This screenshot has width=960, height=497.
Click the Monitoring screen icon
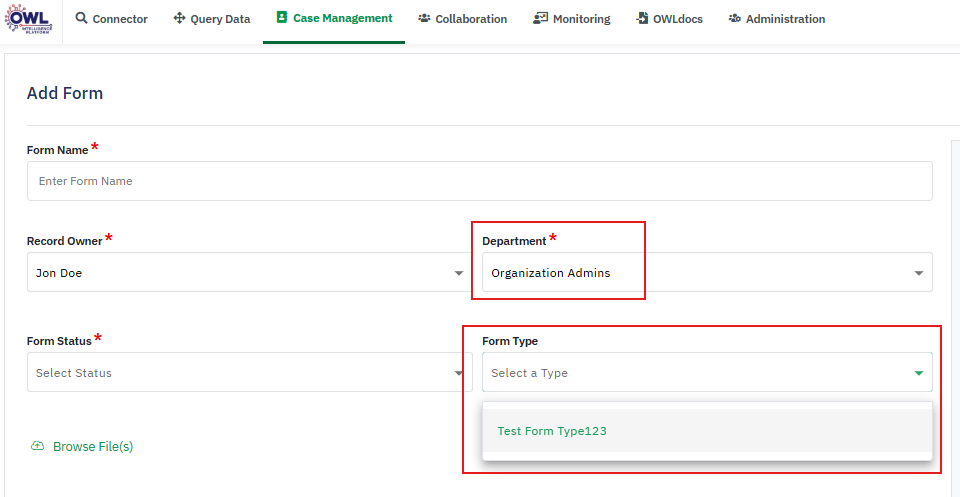click(541, 19)
